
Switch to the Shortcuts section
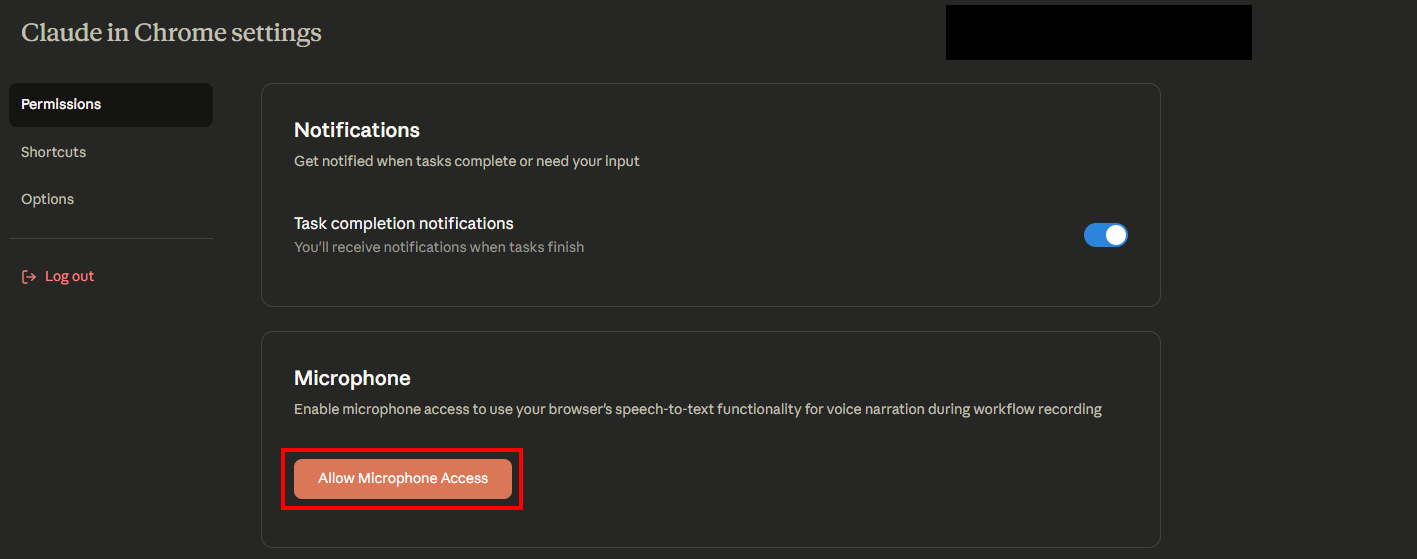[x=54, y=152]
